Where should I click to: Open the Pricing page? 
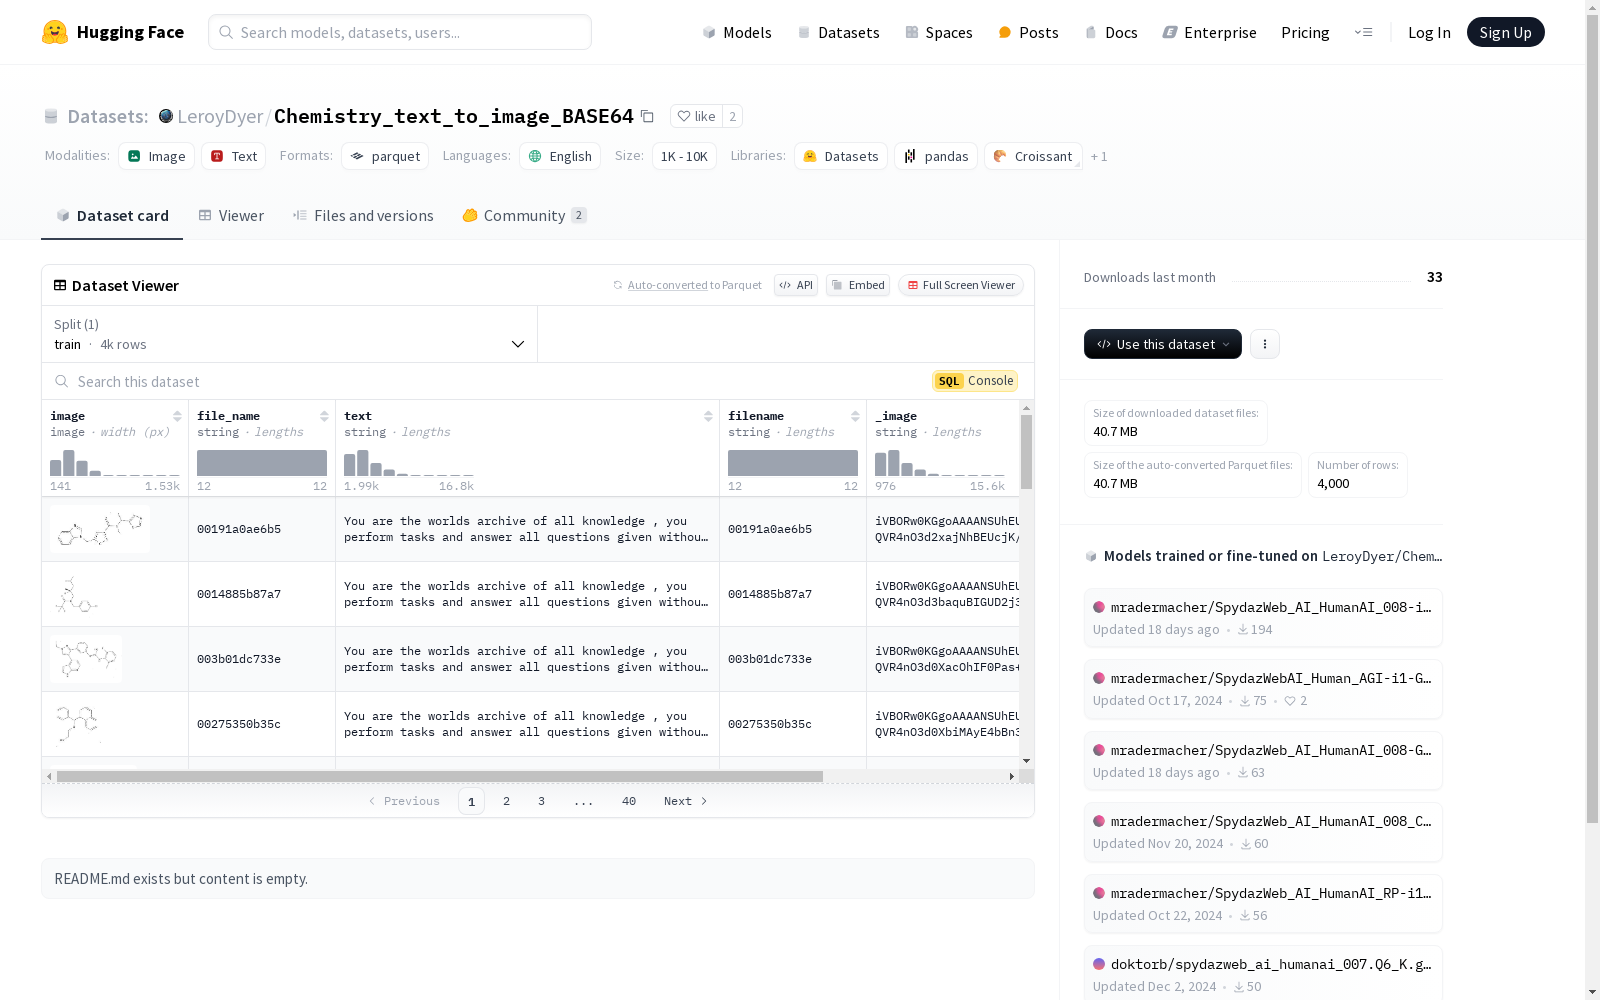click(1305, 32)
